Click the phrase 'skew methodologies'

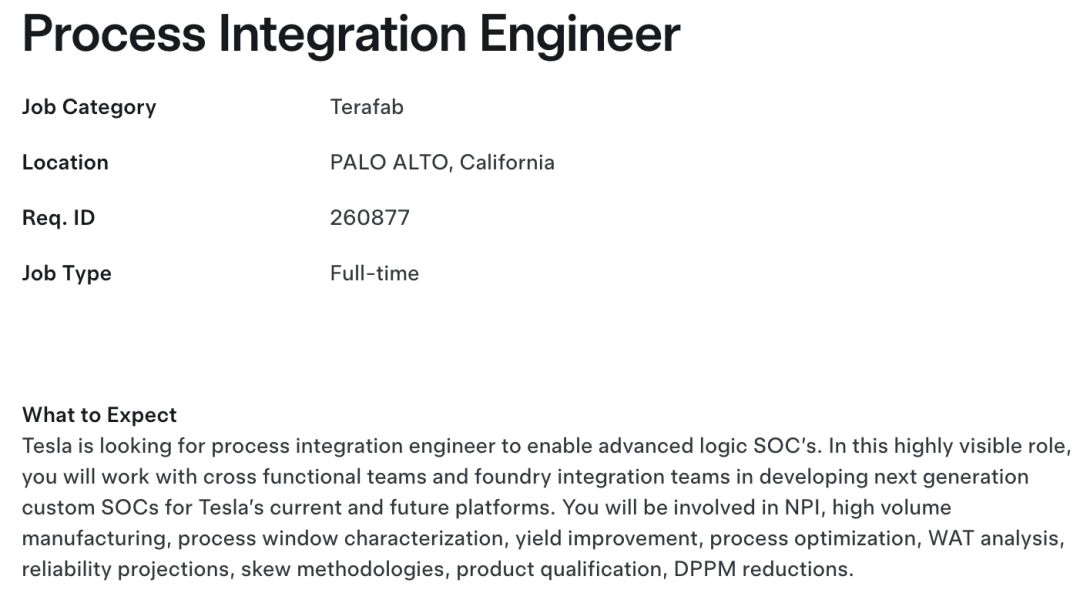coord(329,570)
